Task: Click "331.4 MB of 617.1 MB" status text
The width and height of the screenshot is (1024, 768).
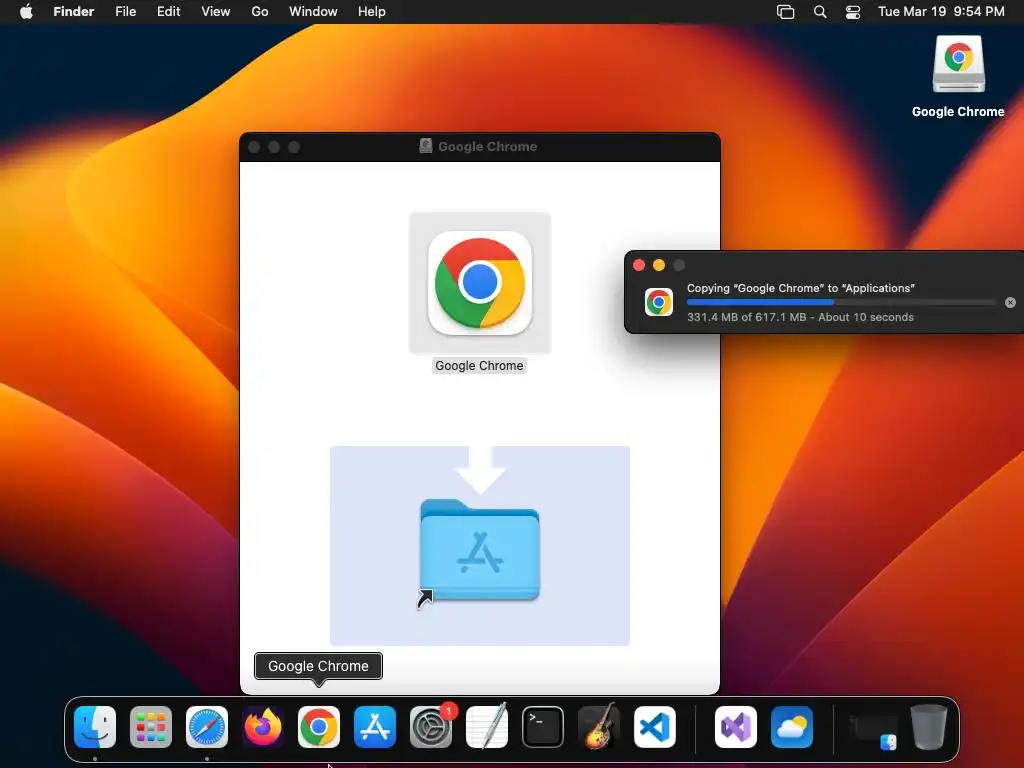Action: [746, 317]
